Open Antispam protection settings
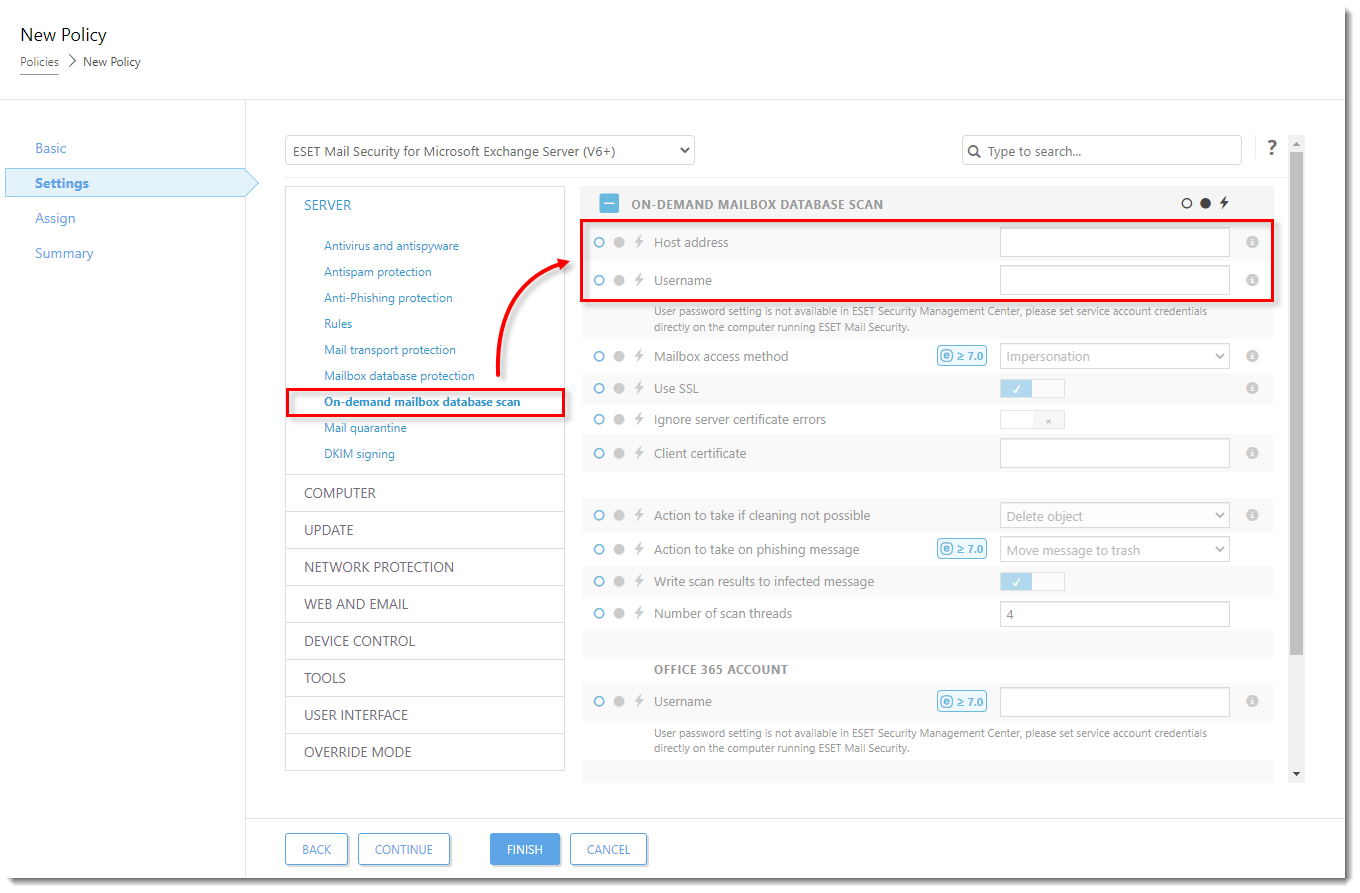The height and width of the screenshot is (893, 1360). pyautogui.click(x=378, y=272)
